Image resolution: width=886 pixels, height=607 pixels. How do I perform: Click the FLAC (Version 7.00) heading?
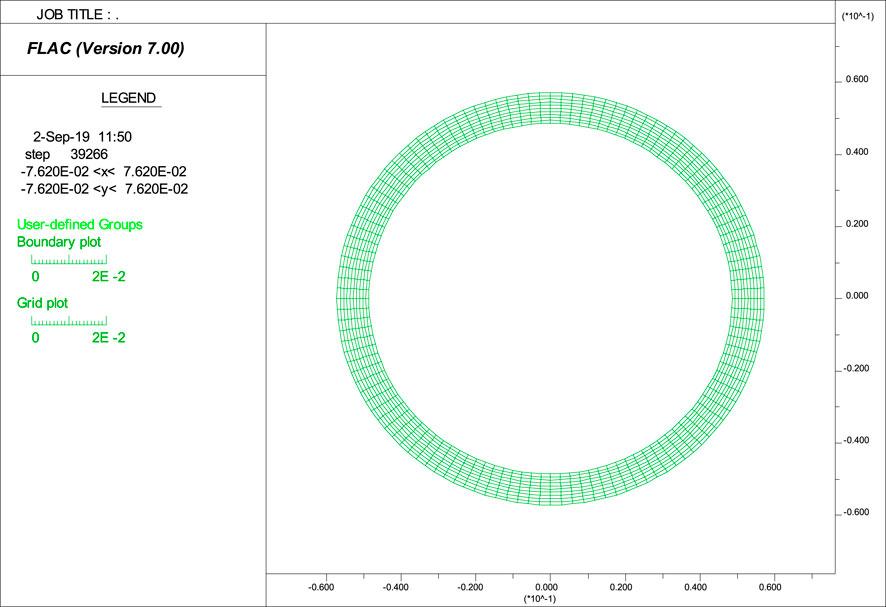tap(105, 48)
